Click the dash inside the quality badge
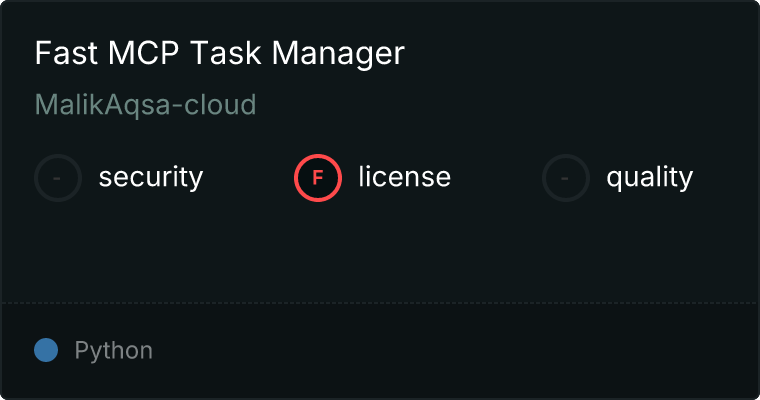760x400 pixels. coord(566,178)
